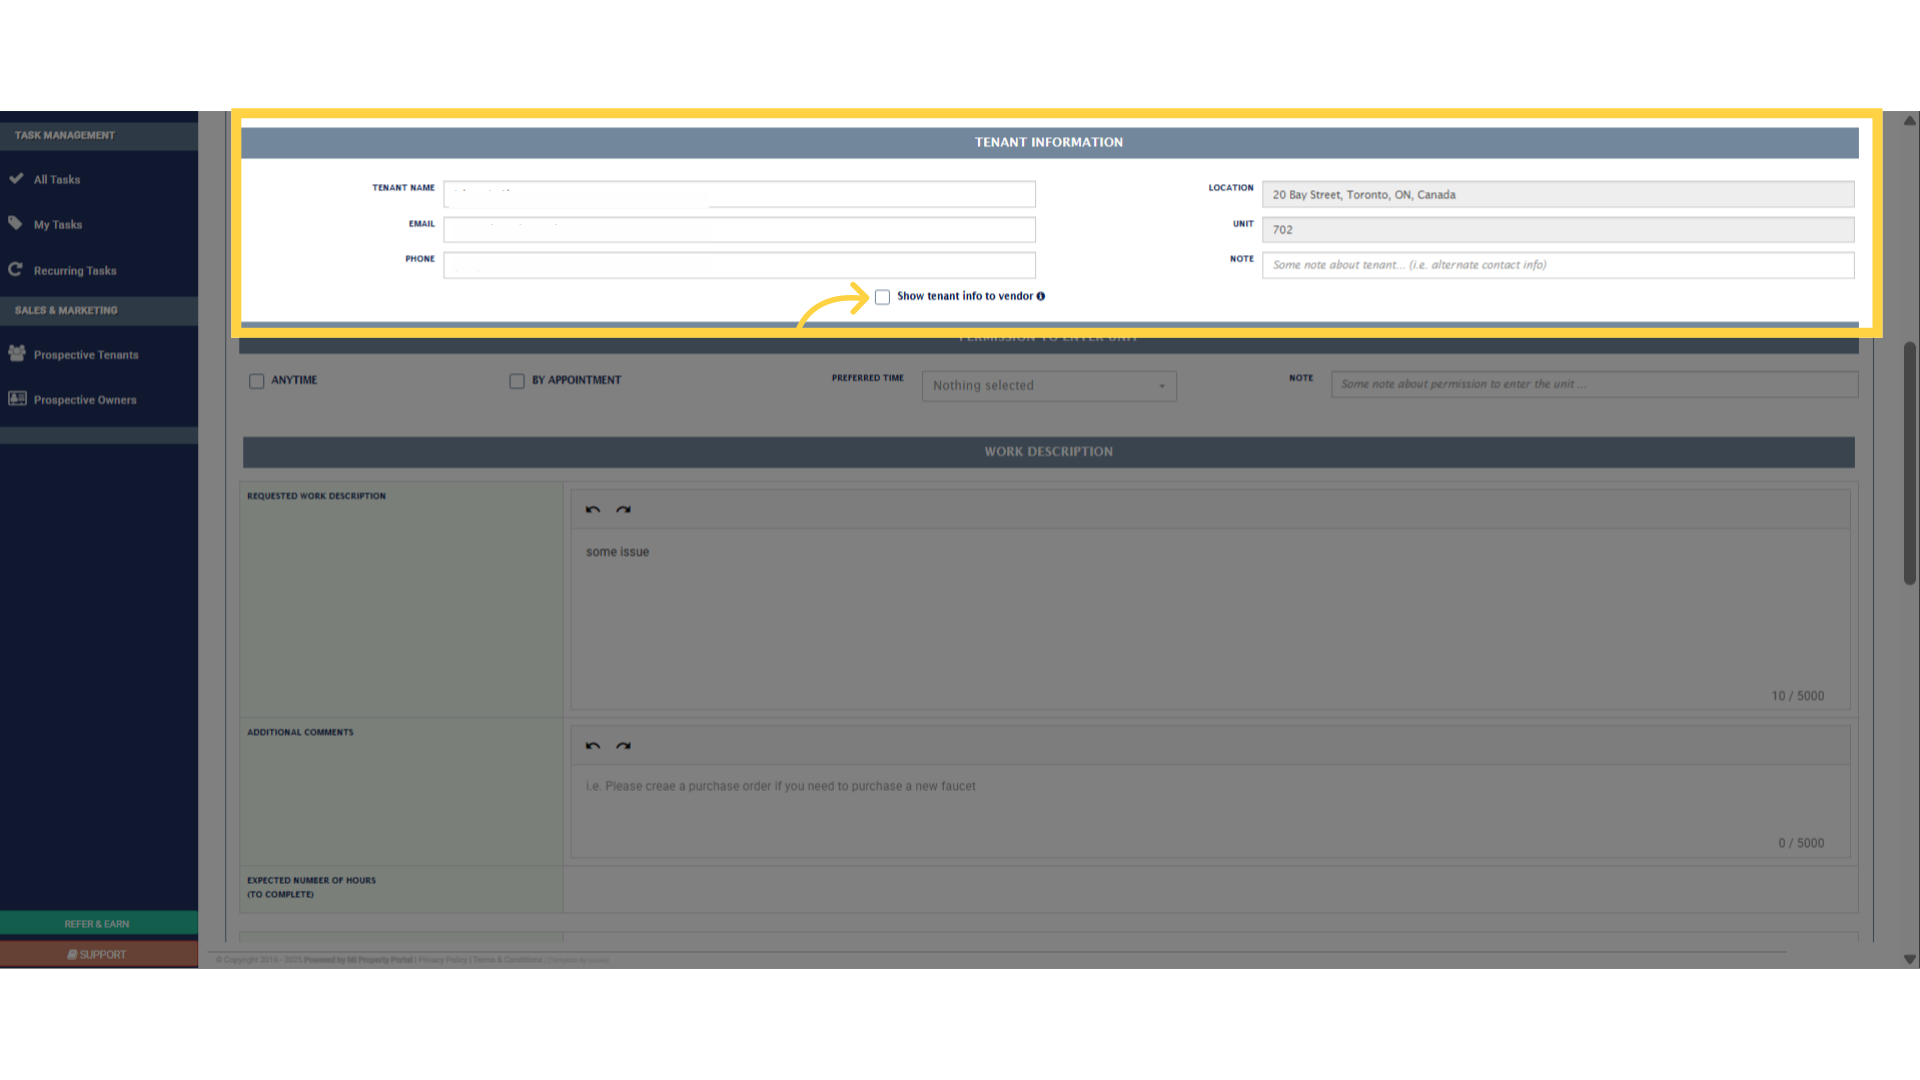
Task: Open the Preferred Time dropdown
Action: pyautogui.click(x=1048, y=385)
